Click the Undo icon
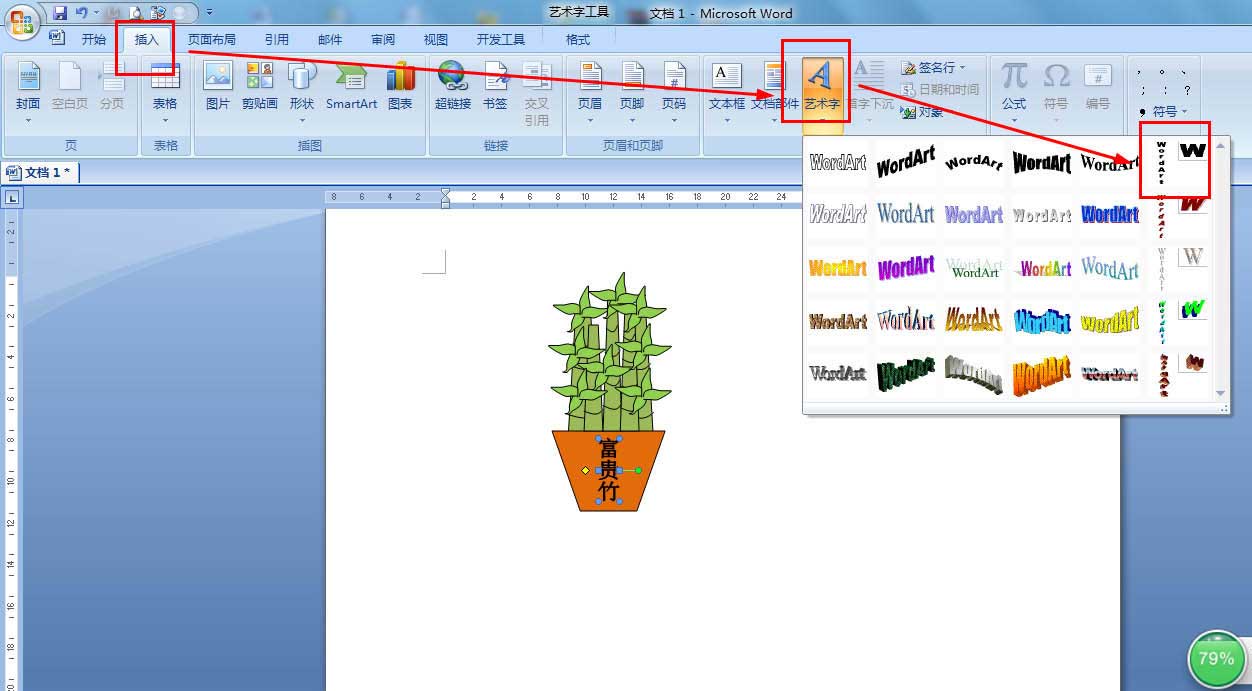The width and height of the screenshot is (1252, 691). point(82,13)
